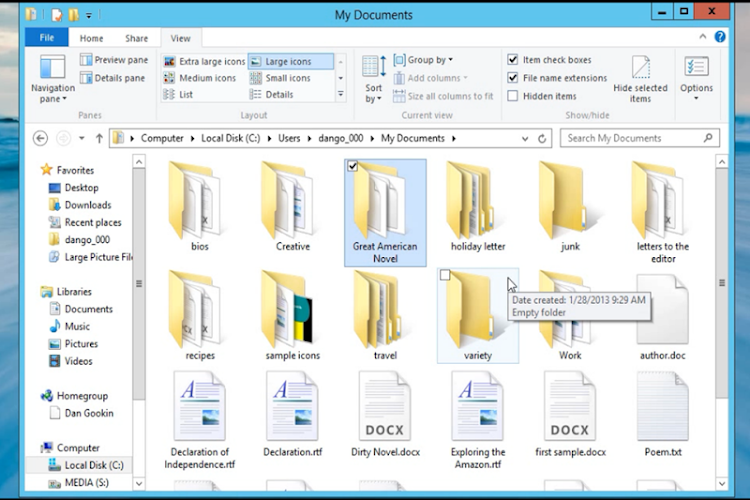Choose Large icons layout
The image size is (750, 500).
(x=290, y=61)
